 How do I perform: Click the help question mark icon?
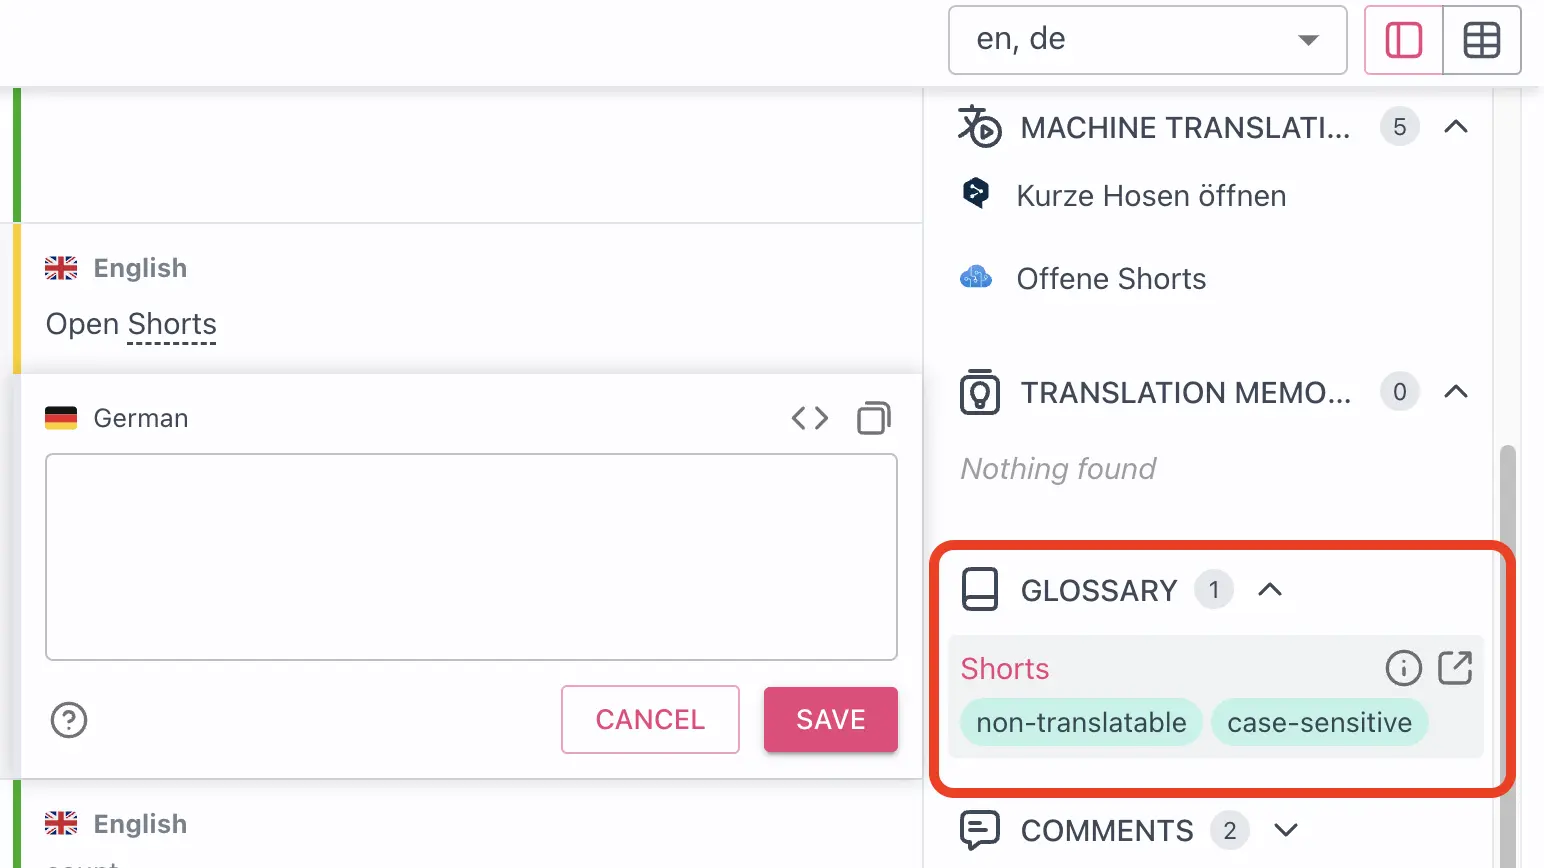click(68, 720)
